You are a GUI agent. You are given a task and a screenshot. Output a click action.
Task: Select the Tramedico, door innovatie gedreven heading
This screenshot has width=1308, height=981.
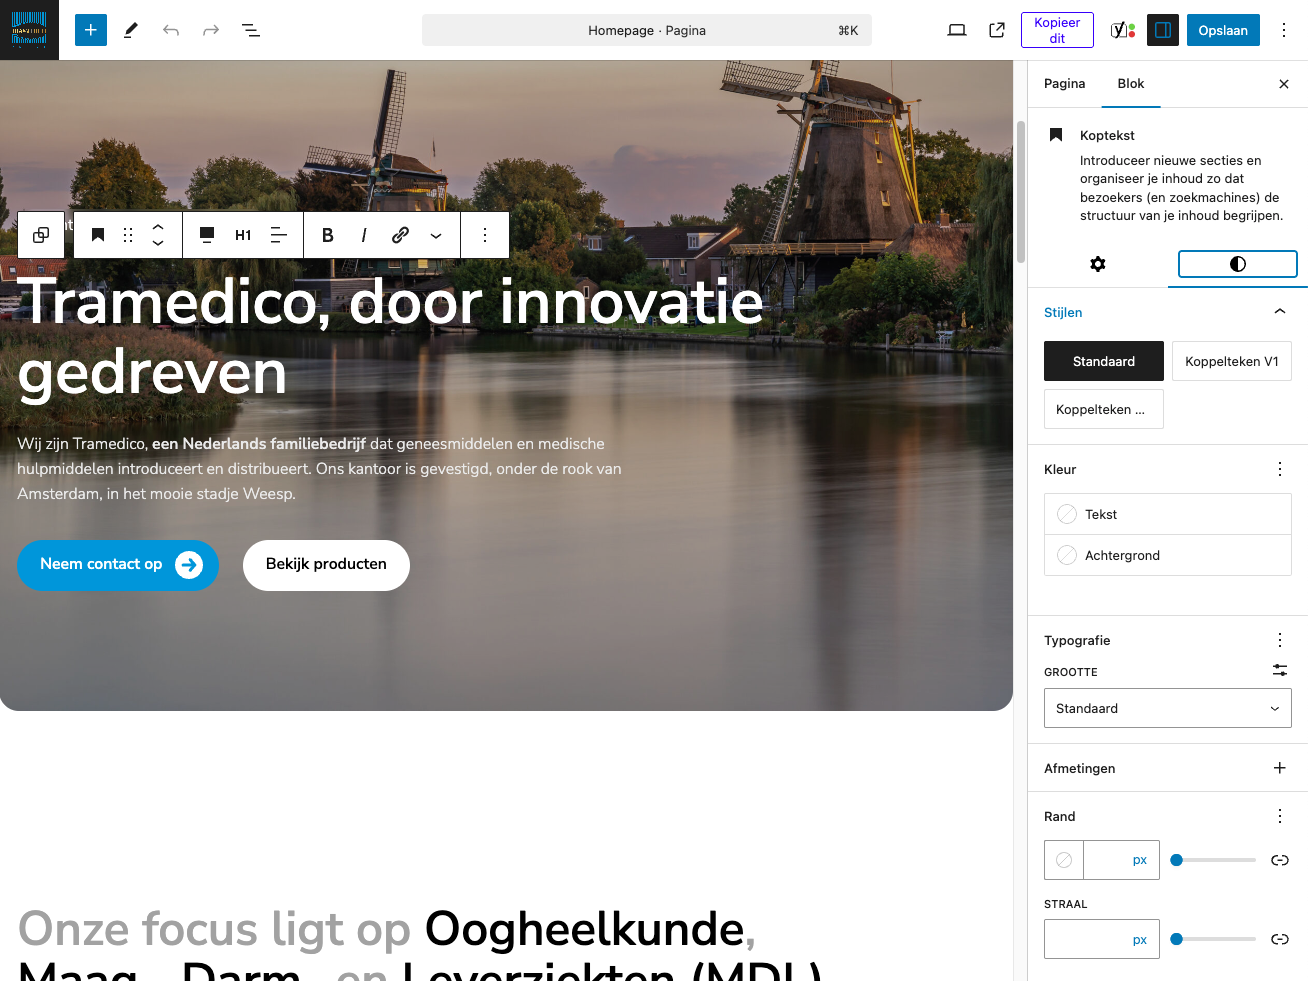pyautogui.click(x=391, y=337)
